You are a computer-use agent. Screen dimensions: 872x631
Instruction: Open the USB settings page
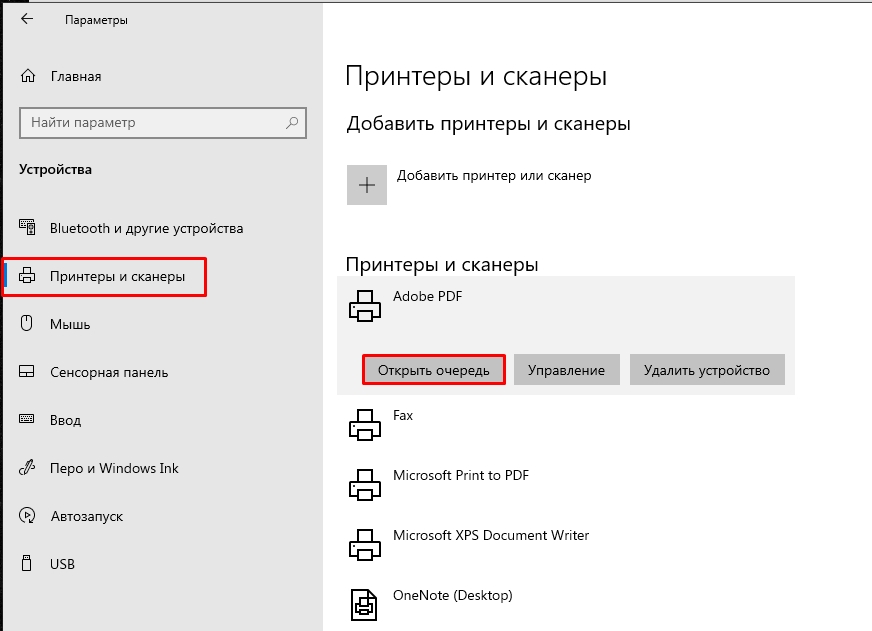(62, 564)
